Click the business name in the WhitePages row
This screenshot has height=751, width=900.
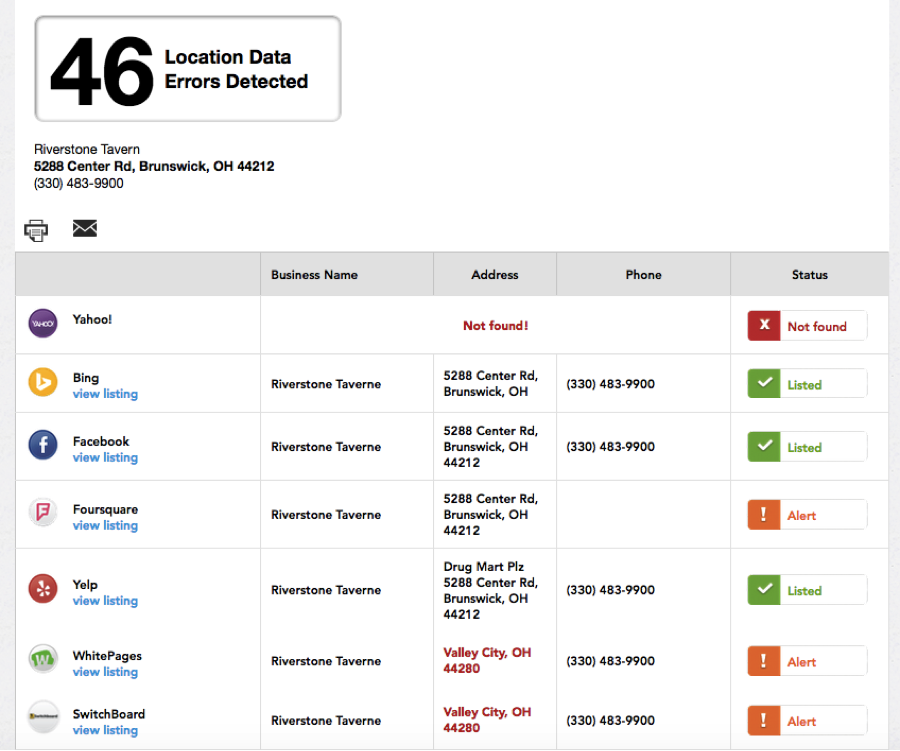click(326, 661)
